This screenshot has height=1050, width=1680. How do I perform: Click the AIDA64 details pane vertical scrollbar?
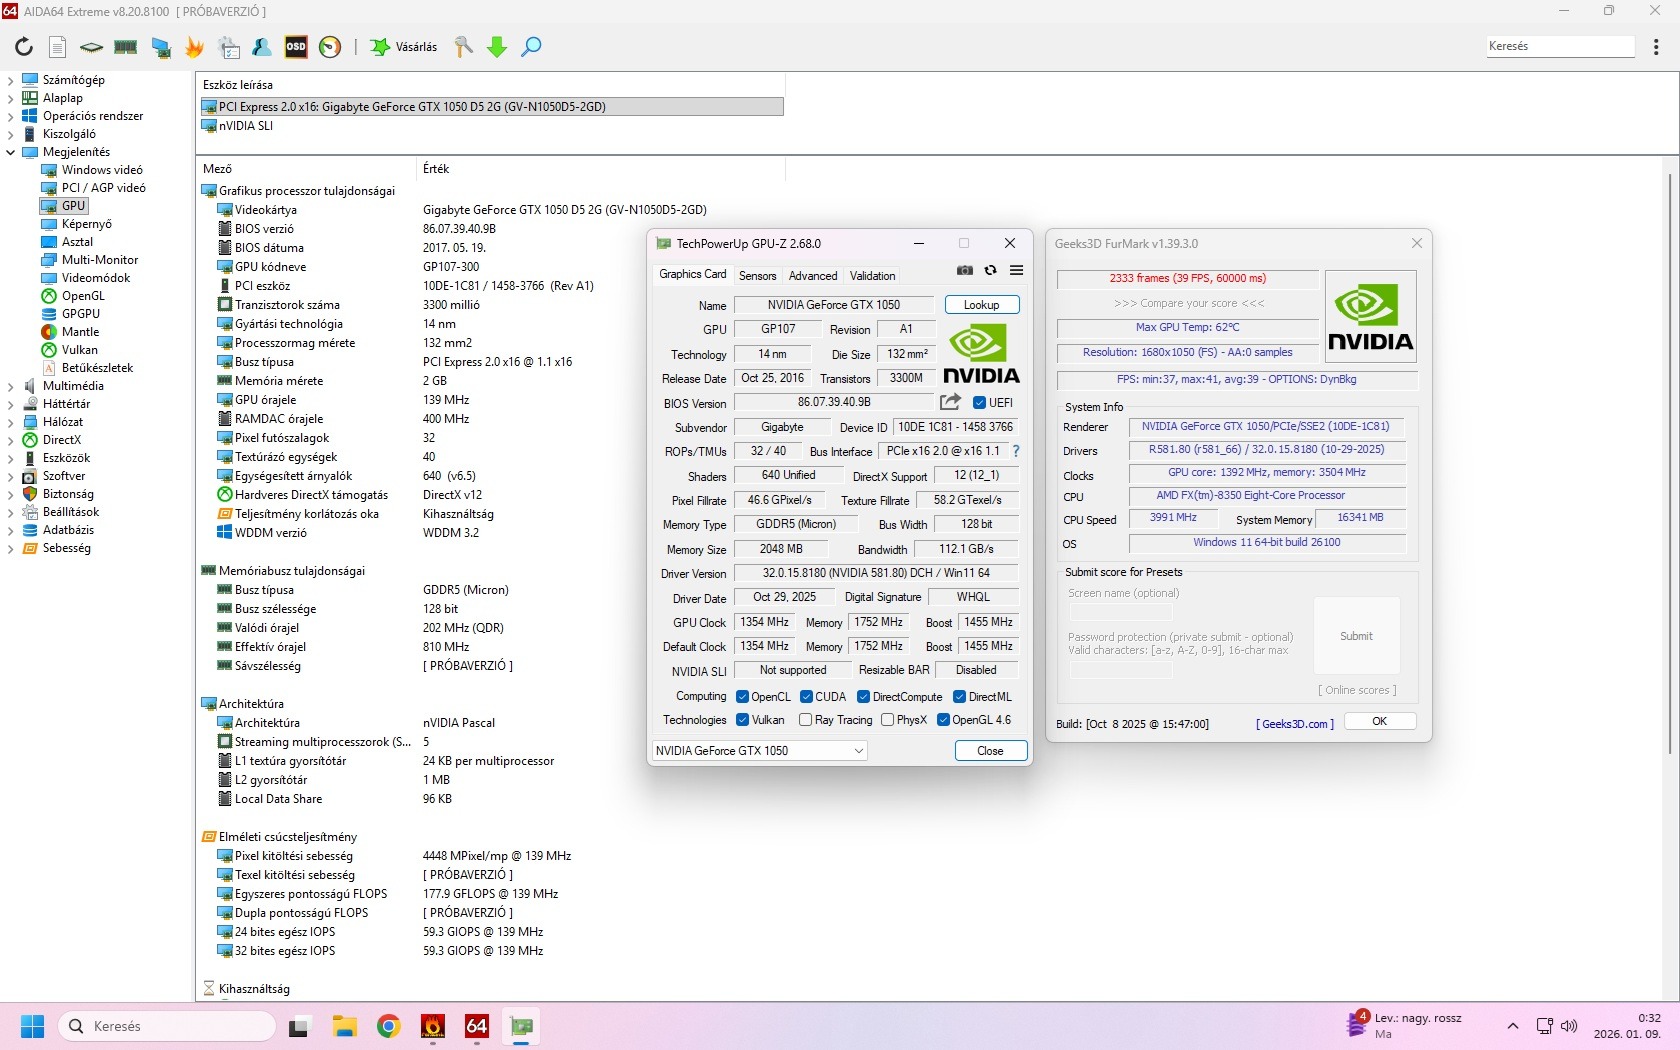coord(1670,465)
